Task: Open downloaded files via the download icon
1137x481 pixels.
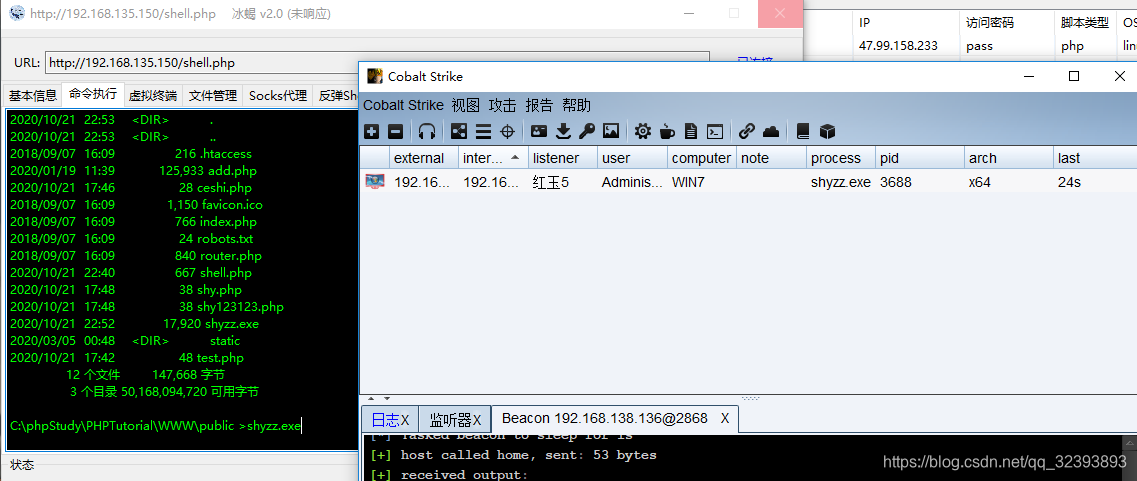Action: tap(563, 131)
